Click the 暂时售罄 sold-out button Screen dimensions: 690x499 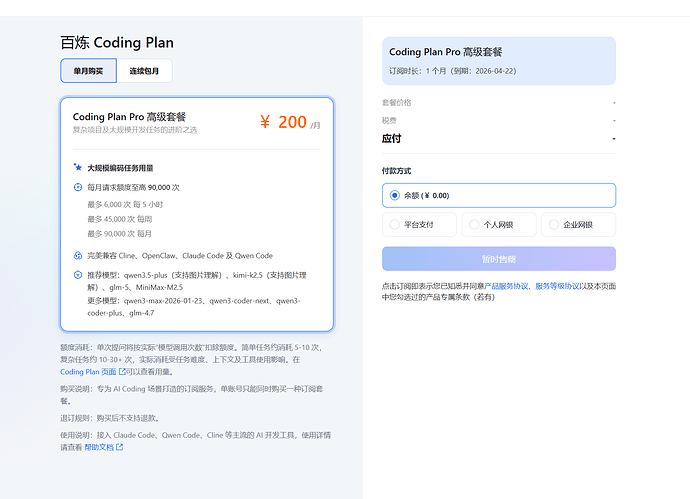click(x=499, y=259)
